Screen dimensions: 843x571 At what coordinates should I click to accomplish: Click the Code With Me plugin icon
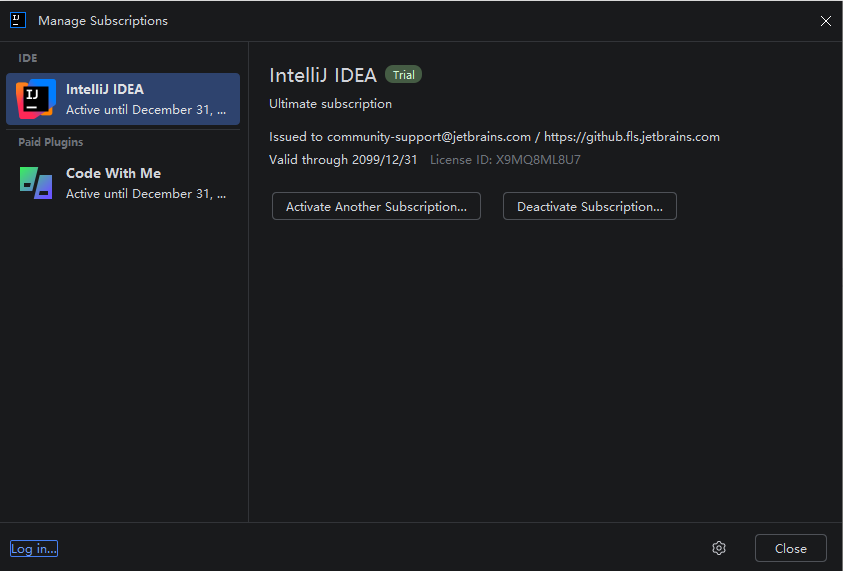point(36,183)
